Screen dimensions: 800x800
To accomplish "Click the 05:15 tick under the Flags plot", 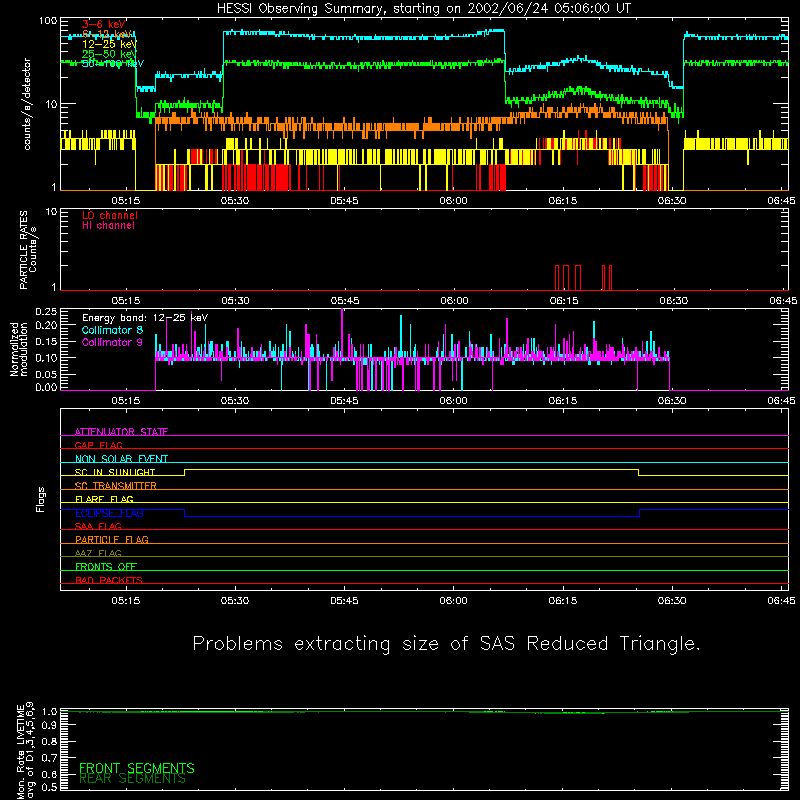I will pyautogui.click(x=126, y=601).
